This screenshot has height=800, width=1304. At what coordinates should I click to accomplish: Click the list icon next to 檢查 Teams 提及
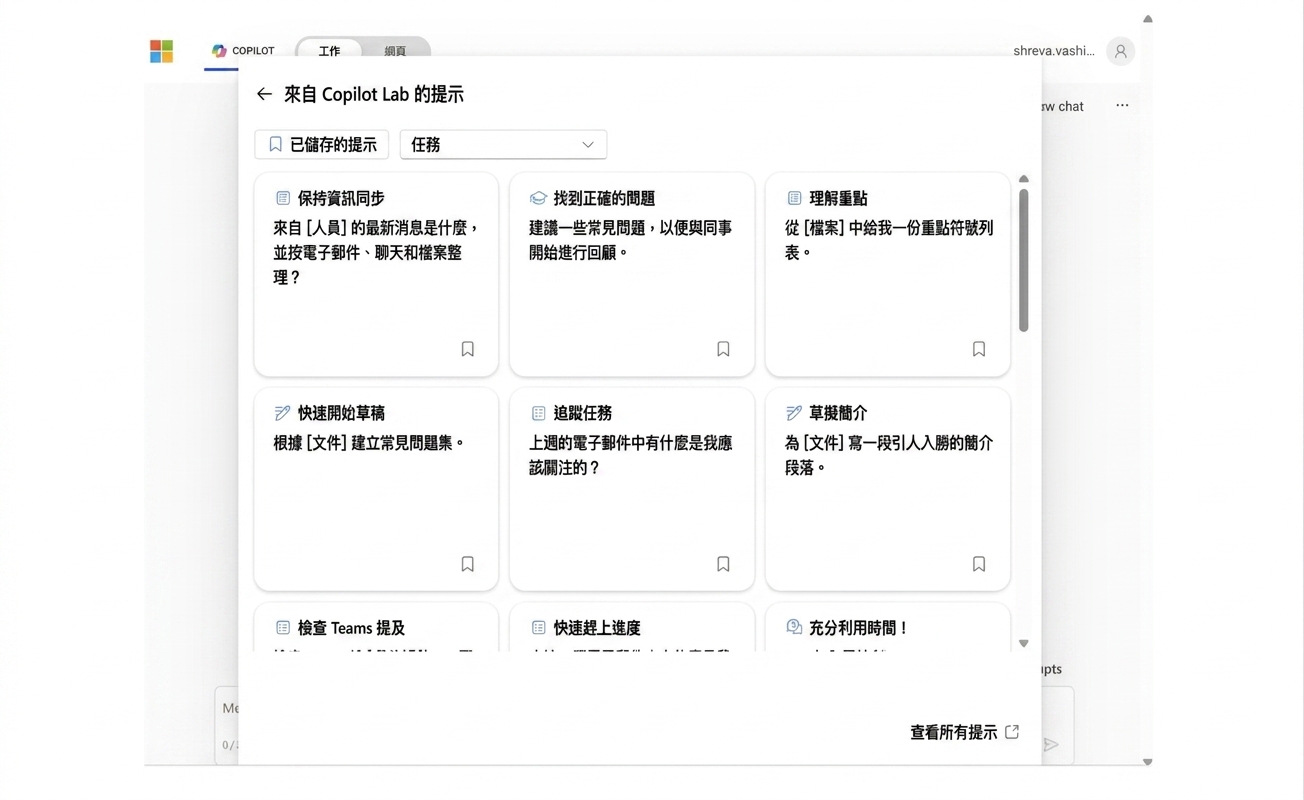point(283,628)
